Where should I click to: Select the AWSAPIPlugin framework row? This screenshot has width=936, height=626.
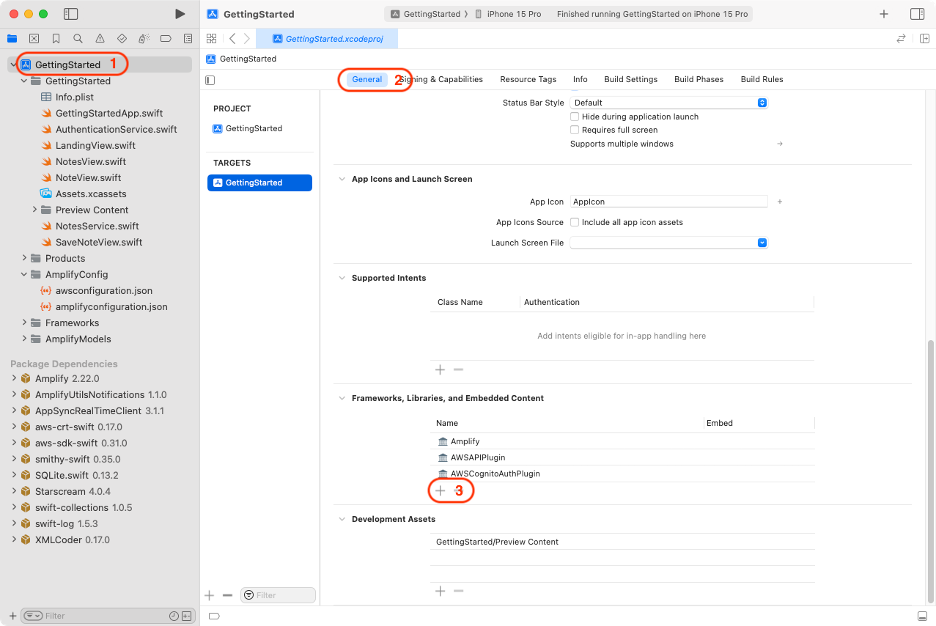[x=622, y=457]
